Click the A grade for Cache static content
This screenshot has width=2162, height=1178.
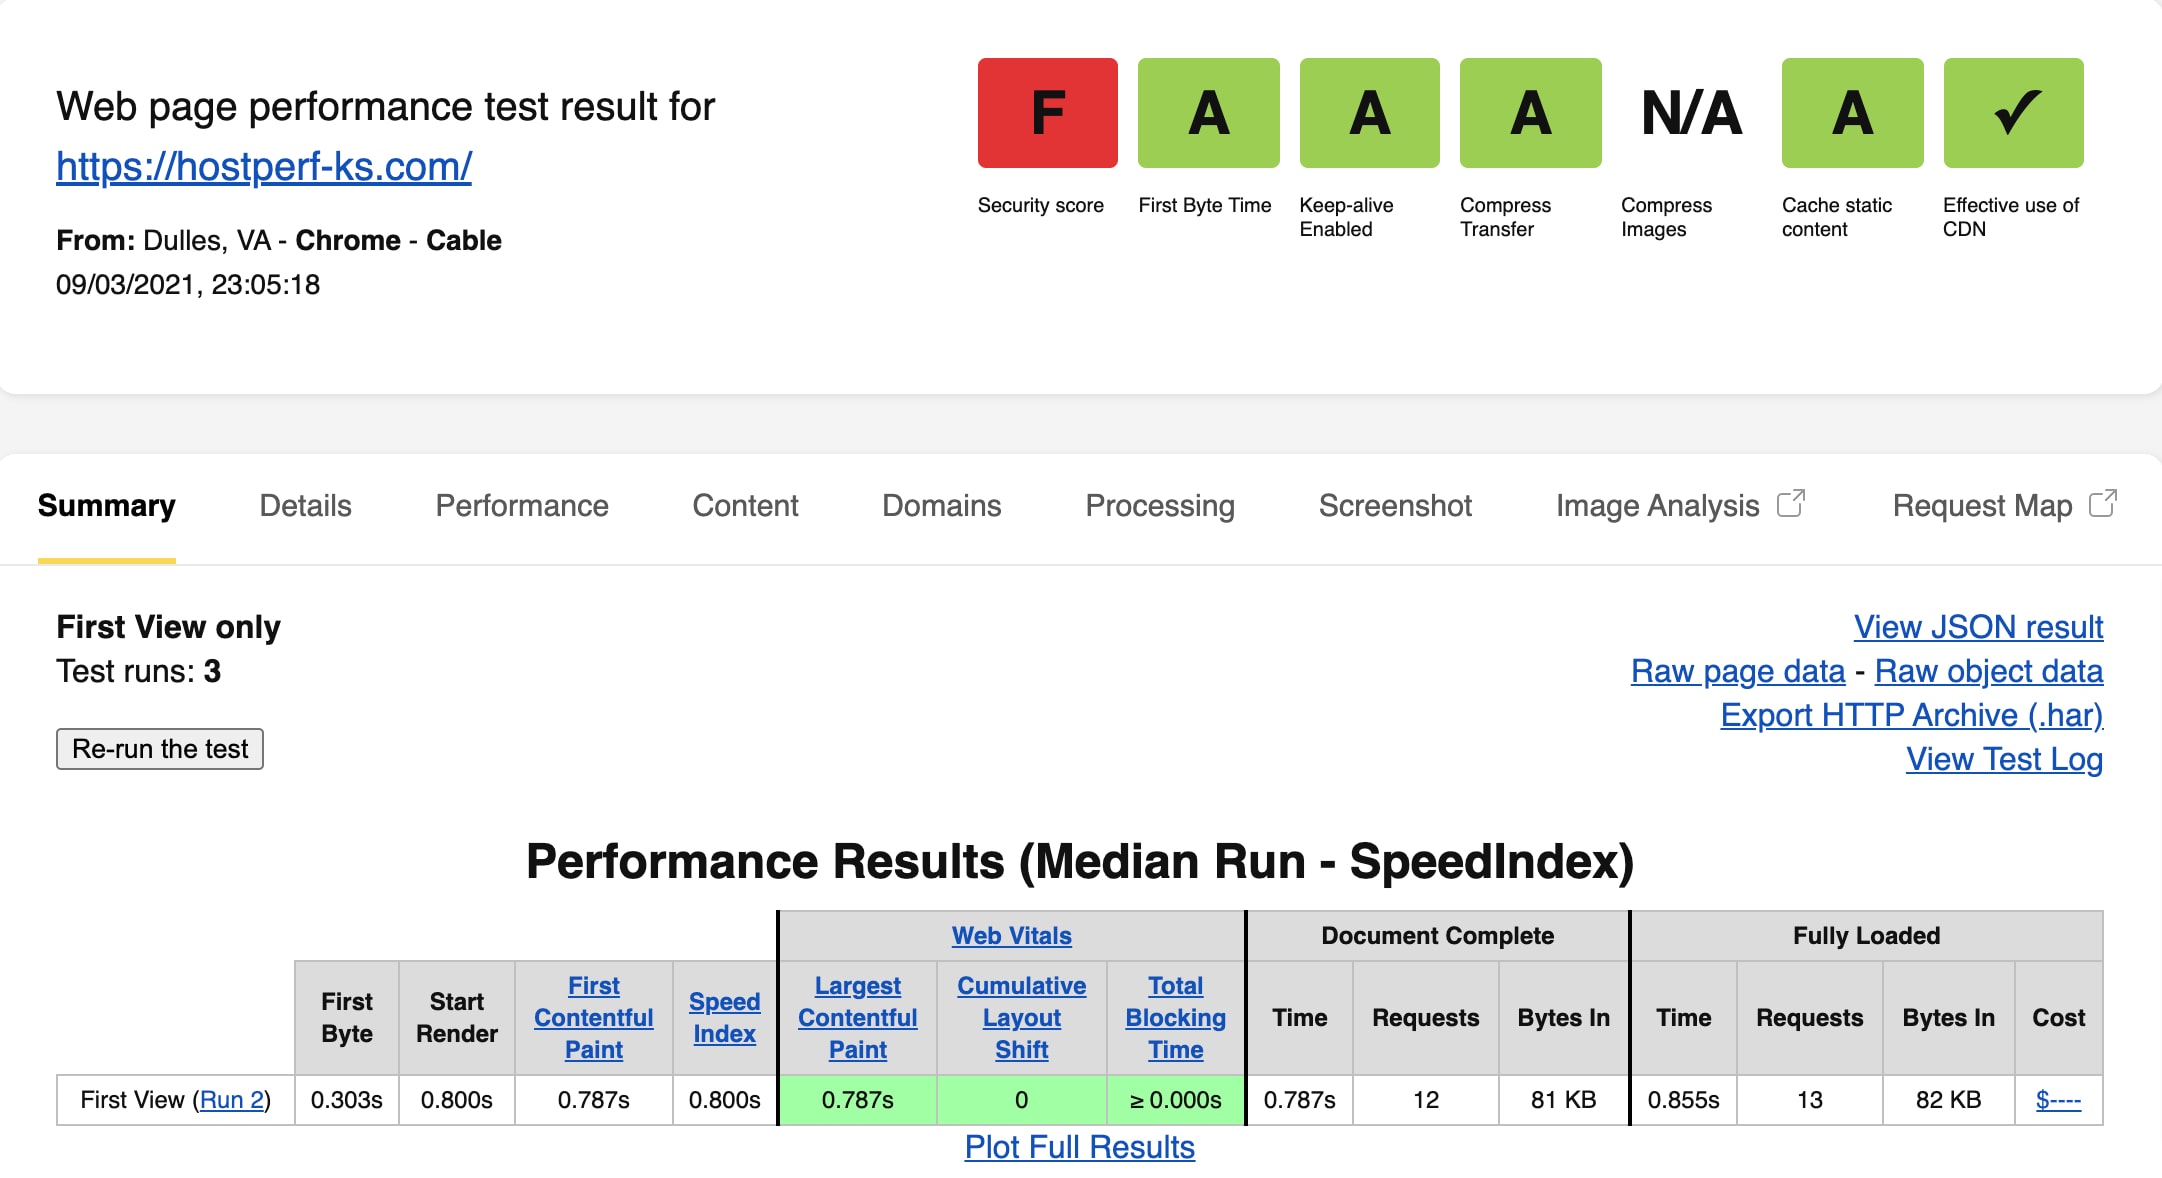coord(1852,113)
